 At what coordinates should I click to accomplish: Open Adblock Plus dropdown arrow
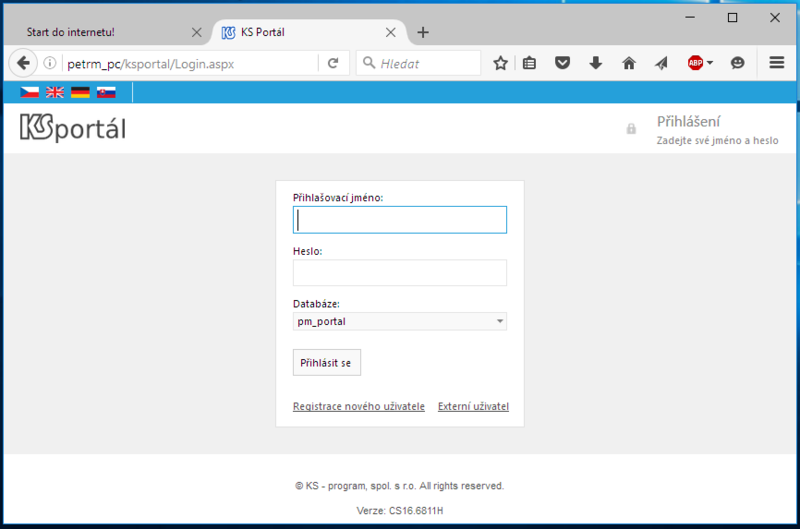click(x=710, y=63)
